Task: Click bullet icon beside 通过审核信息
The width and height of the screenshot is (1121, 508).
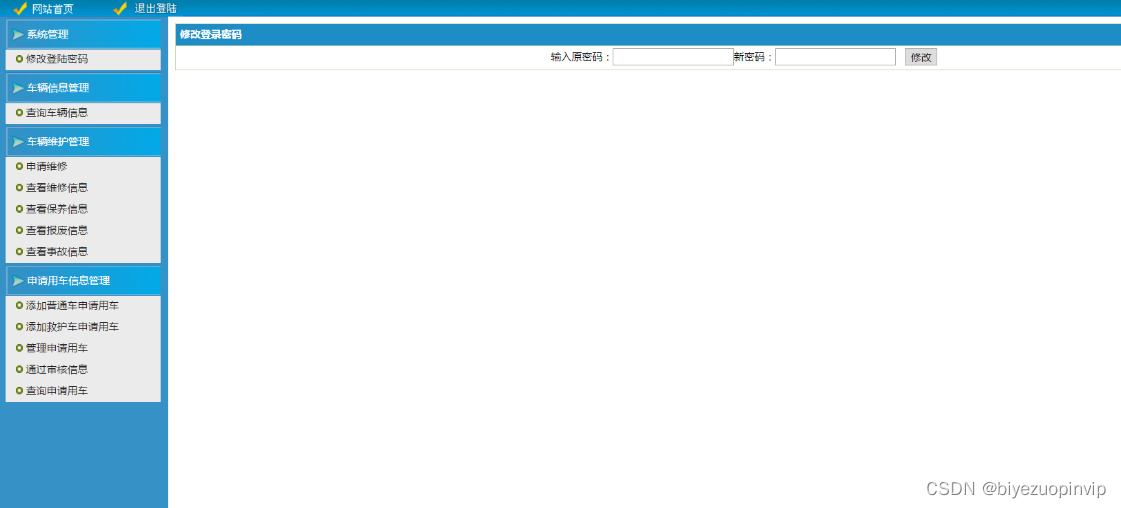Action: pyautogui.click(x=19, y=370)
